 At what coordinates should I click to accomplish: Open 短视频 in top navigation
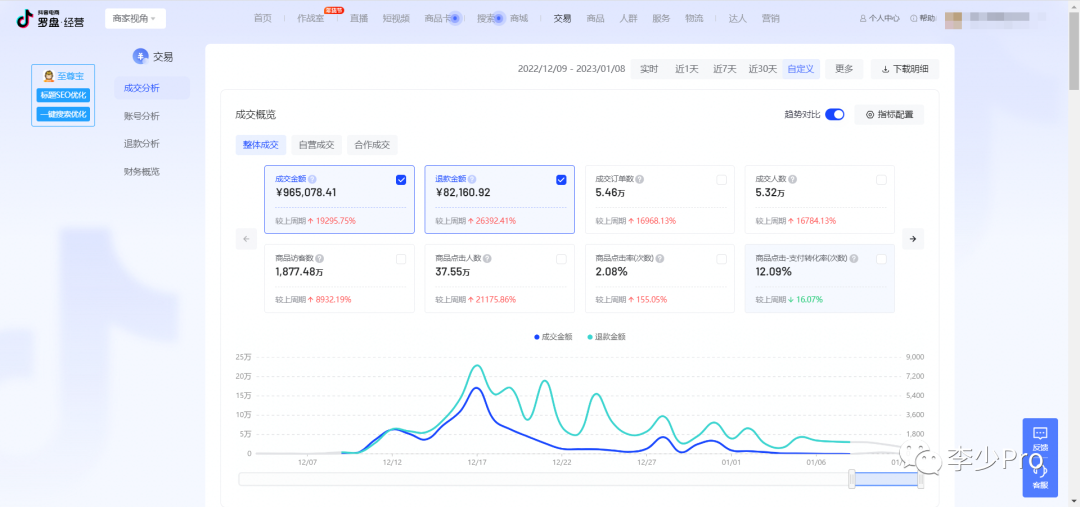[x=397, y=19]
